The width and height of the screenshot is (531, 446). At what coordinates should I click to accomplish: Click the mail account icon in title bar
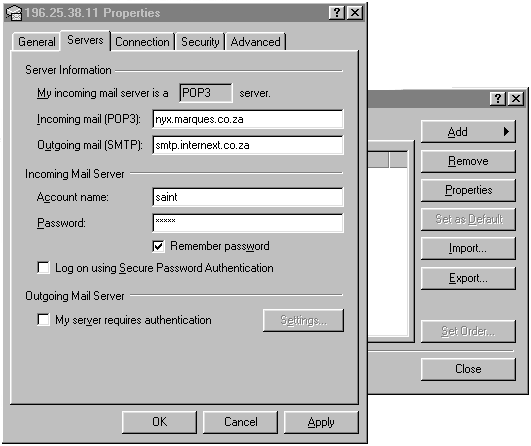[x=14, y=13]
